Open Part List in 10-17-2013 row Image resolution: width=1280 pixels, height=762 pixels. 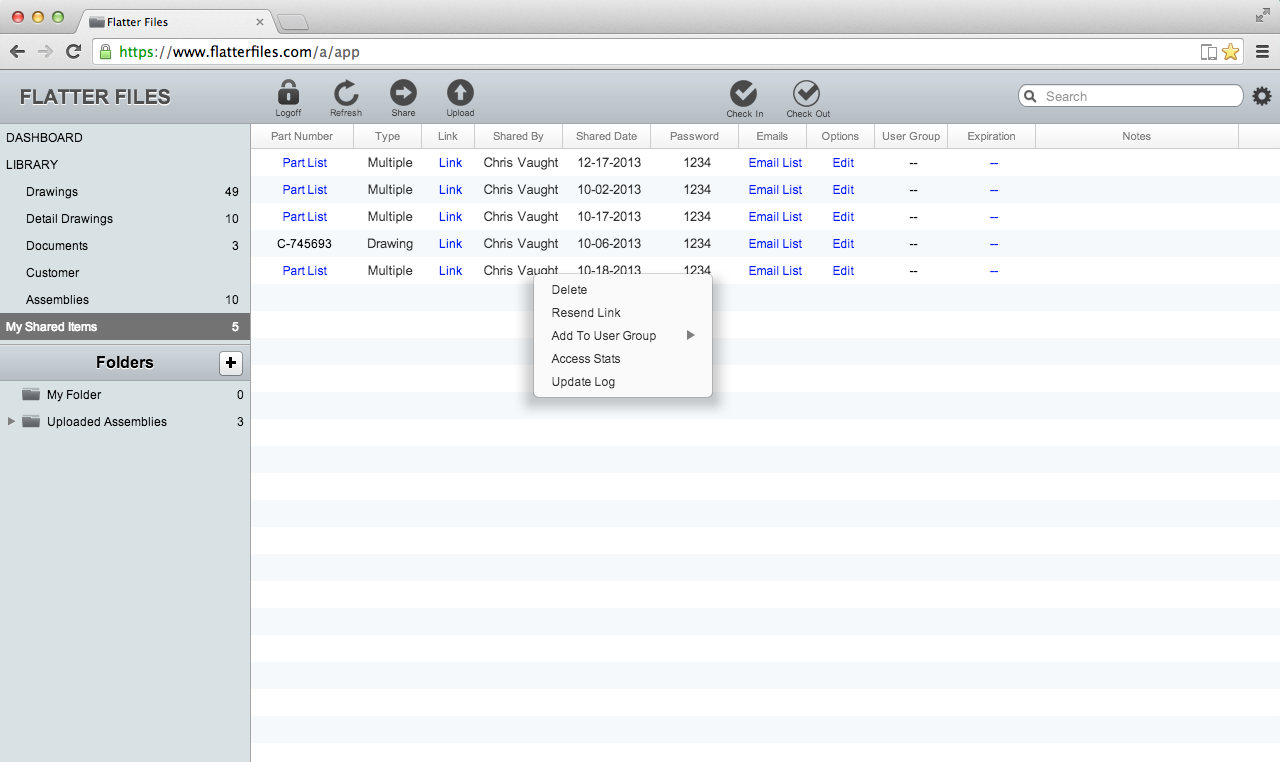[305, 217]
